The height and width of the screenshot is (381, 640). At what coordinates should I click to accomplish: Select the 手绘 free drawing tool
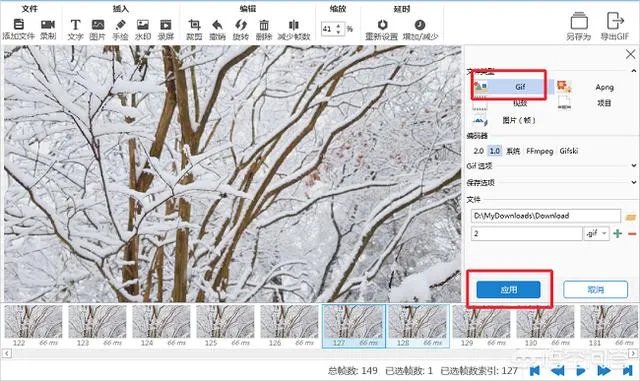click(x=120, y=25)
